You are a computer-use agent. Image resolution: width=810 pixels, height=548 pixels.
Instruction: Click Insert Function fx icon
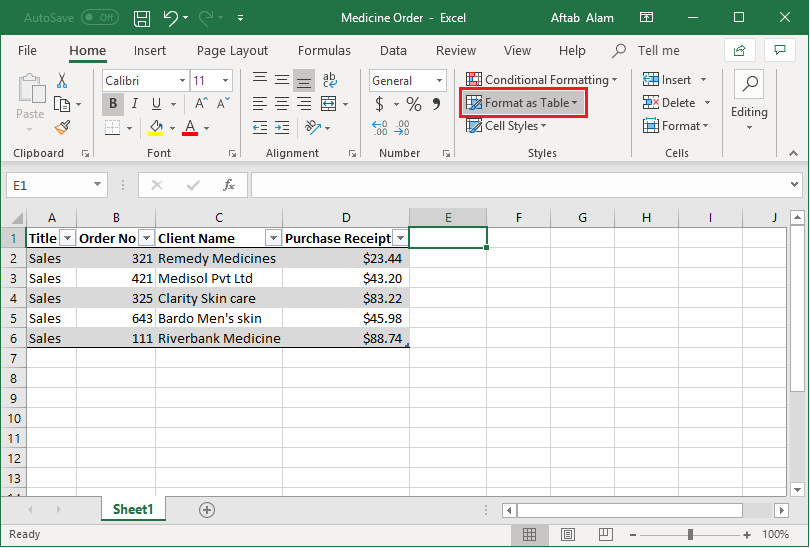(x=228, y=185)
